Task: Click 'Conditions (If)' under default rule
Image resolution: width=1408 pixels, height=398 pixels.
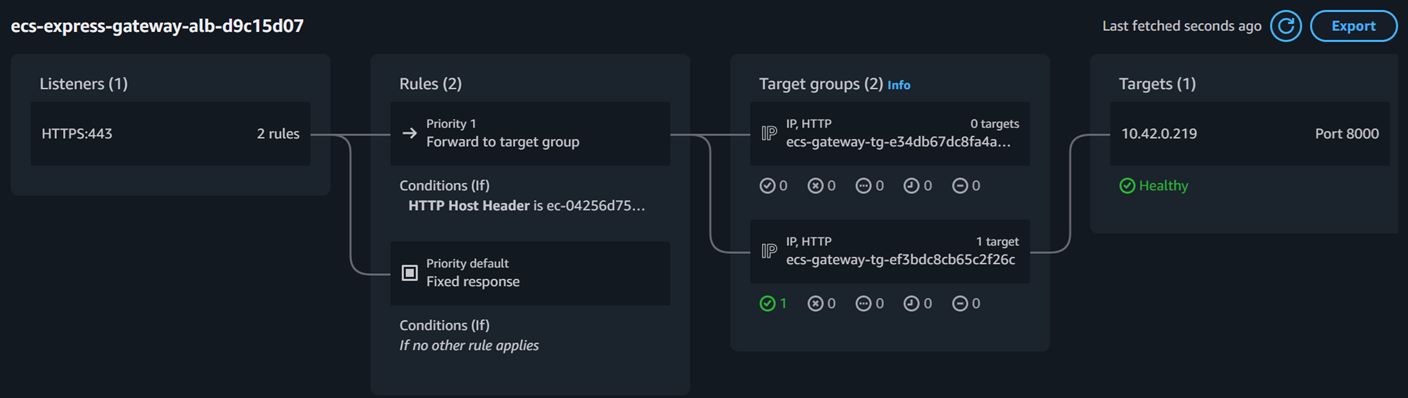Action: (444, 326)
